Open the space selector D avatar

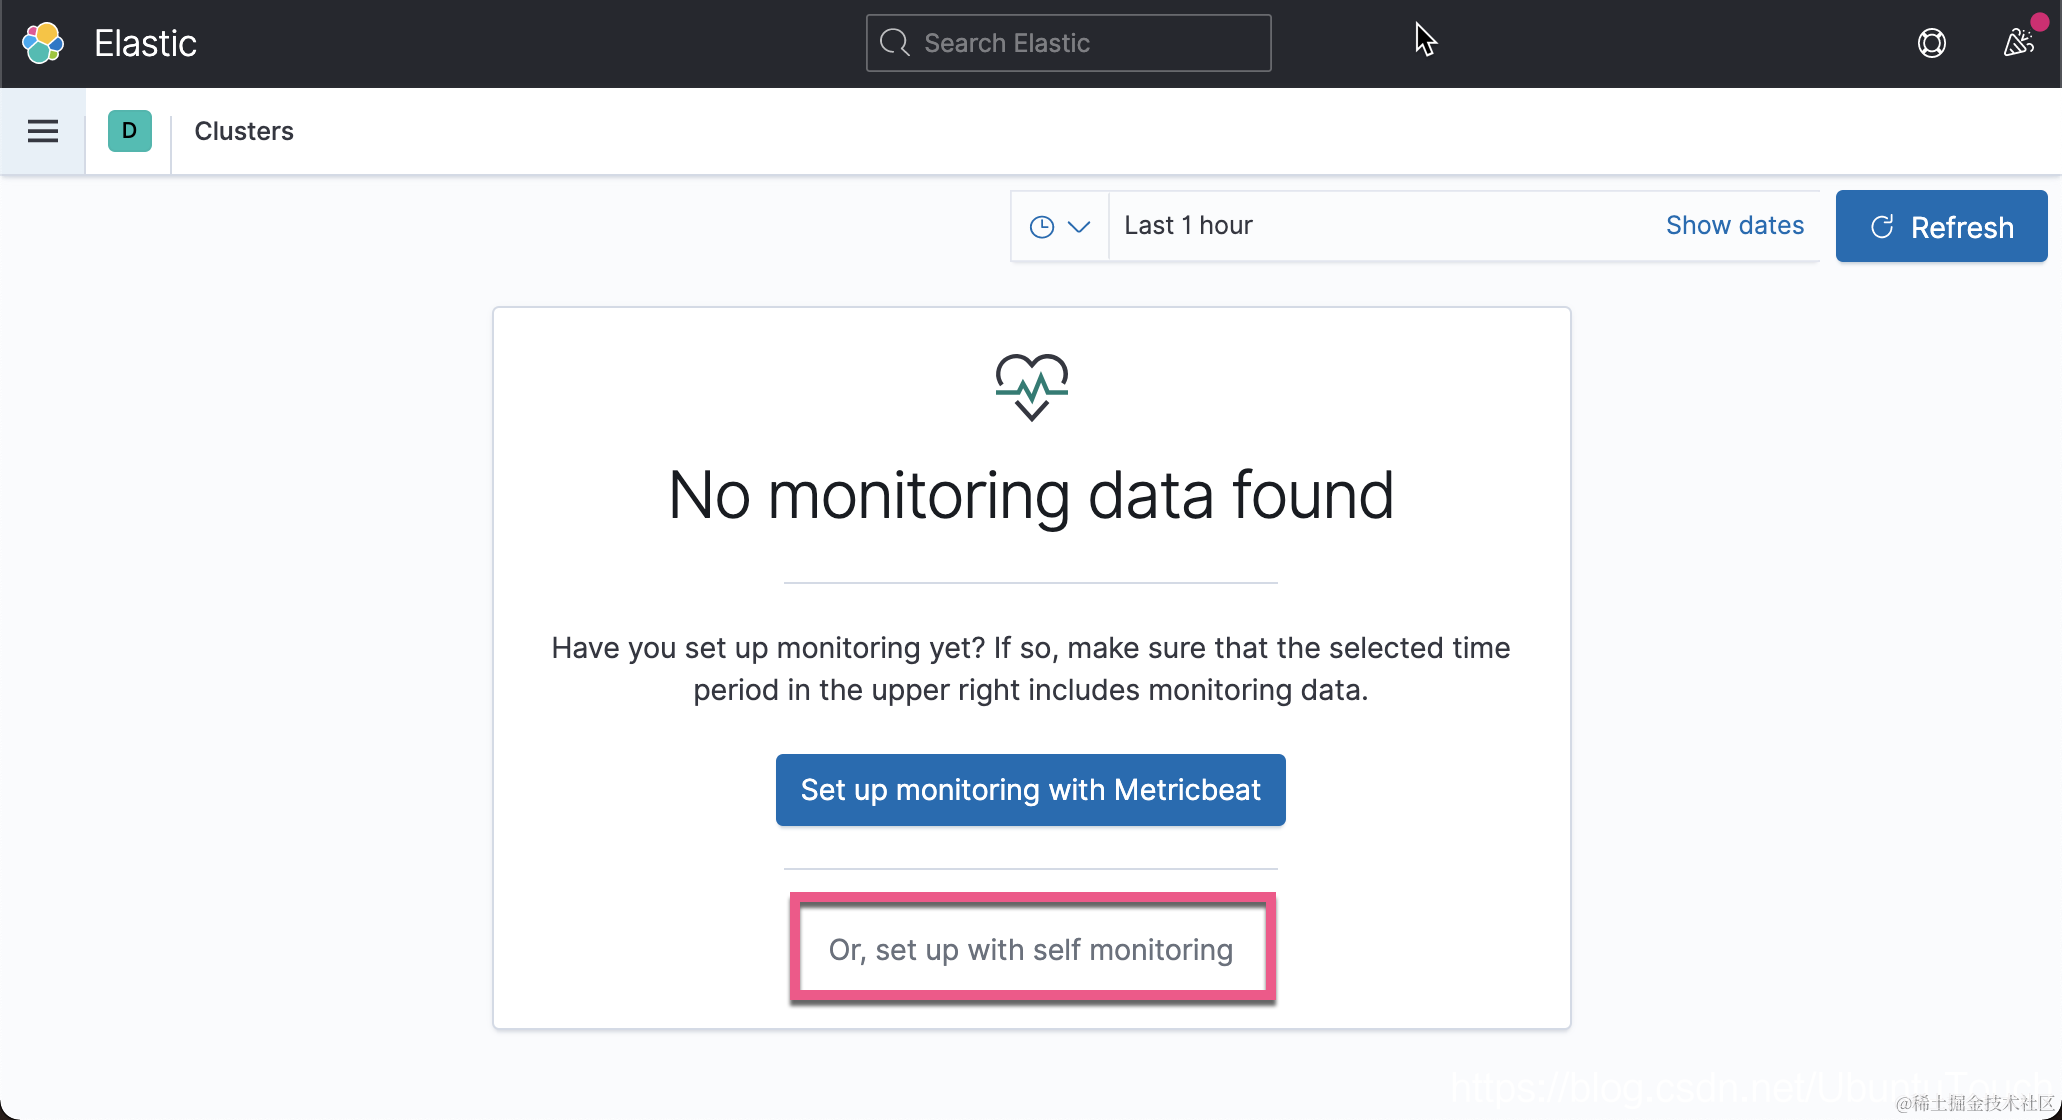130,131
